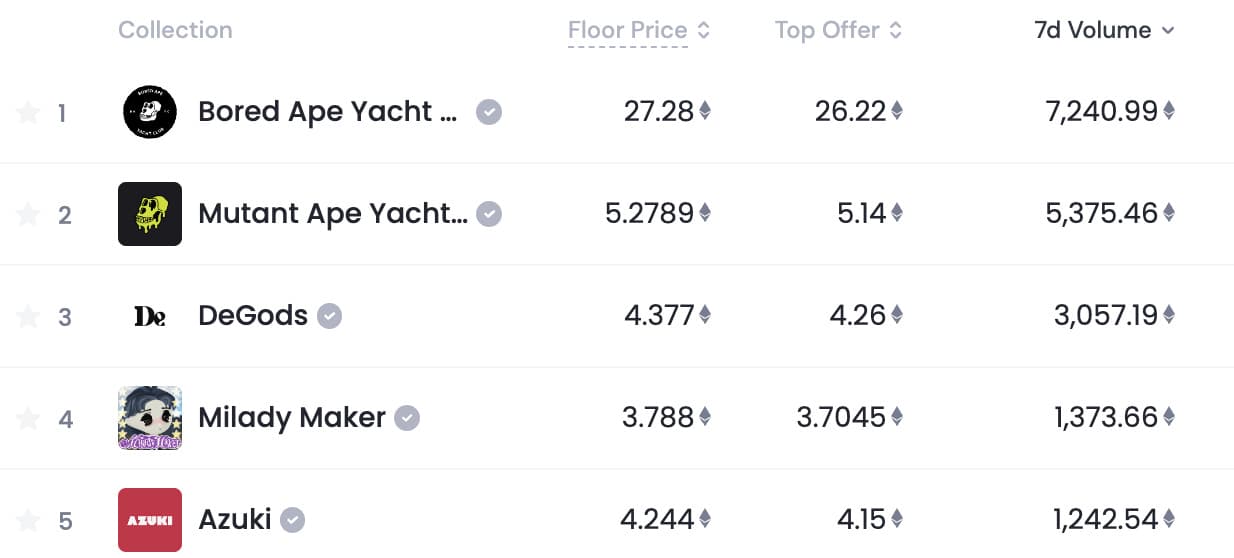
Task: Click the Collection column header
Action: click(175, 30)
